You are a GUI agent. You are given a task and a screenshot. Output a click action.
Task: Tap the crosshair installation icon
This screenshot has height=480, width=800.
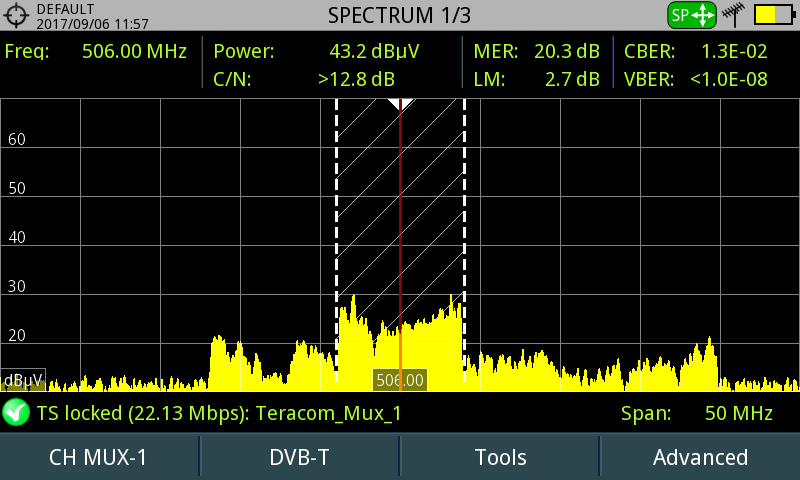(x=16, y=15)
